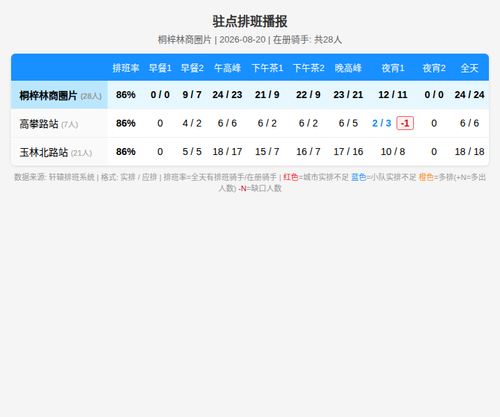Click 高攀路站 全天 value 6 / 6
Screen dimensions: 500x417
coord(469,123)
